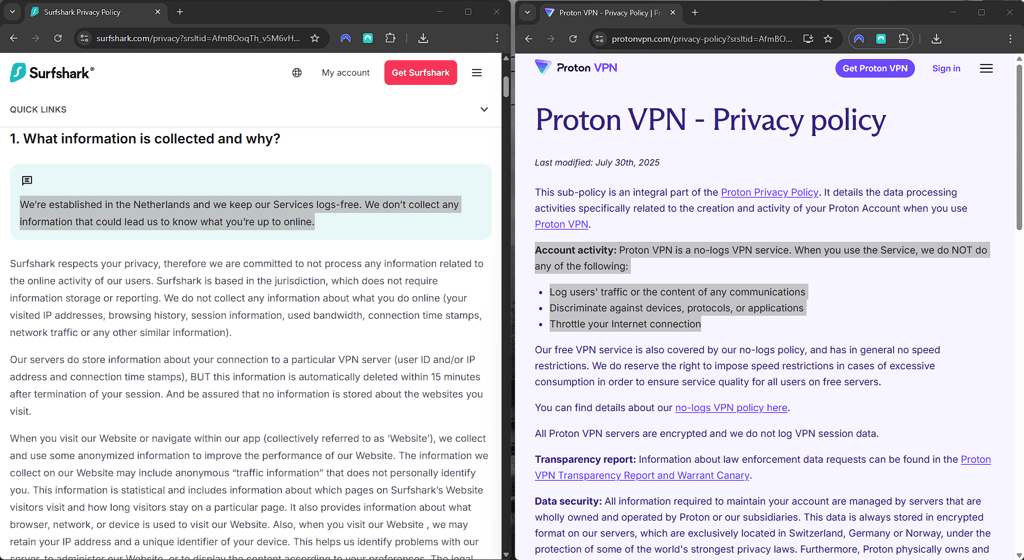Image resolution: width=1024 pixels, height=560 pixels.
Task: Bookmark the Surfshark page with star icon
Action: (315, 39)
